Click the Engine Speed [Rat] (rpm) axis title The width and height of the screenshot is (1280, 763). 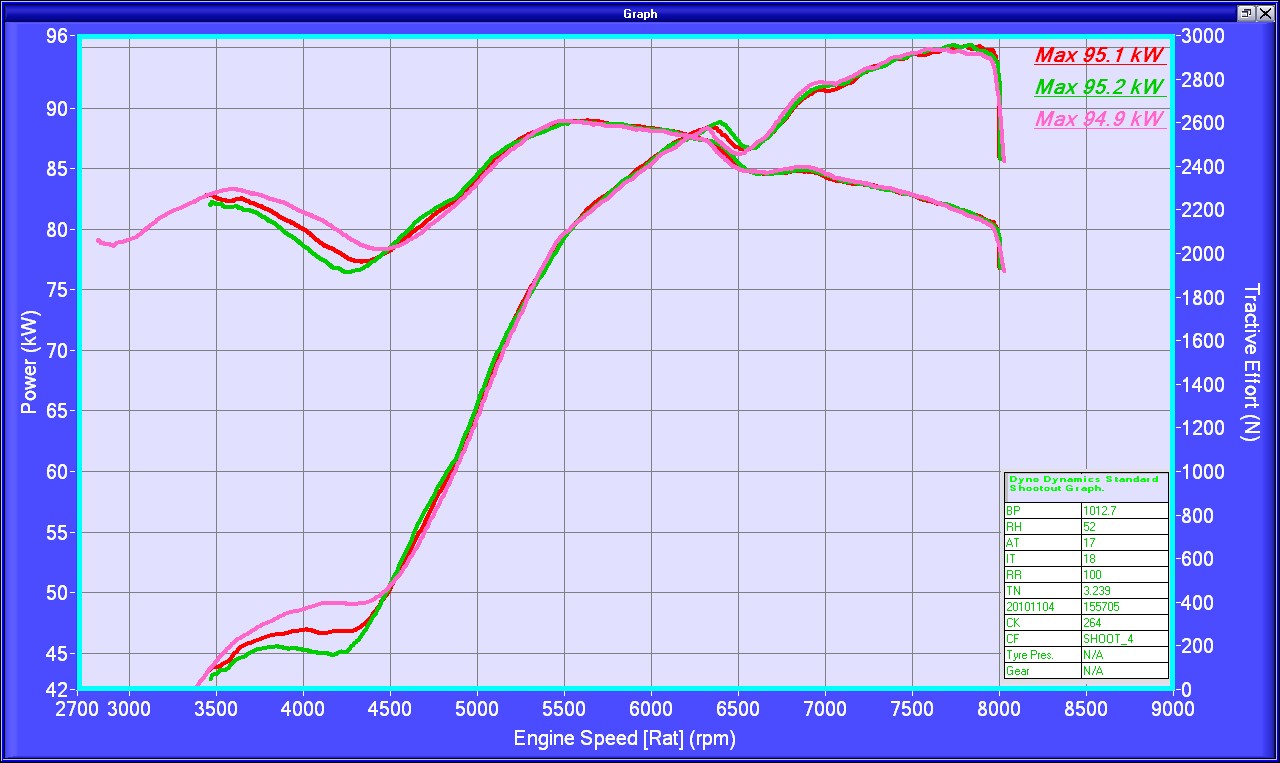pos(625,739)
